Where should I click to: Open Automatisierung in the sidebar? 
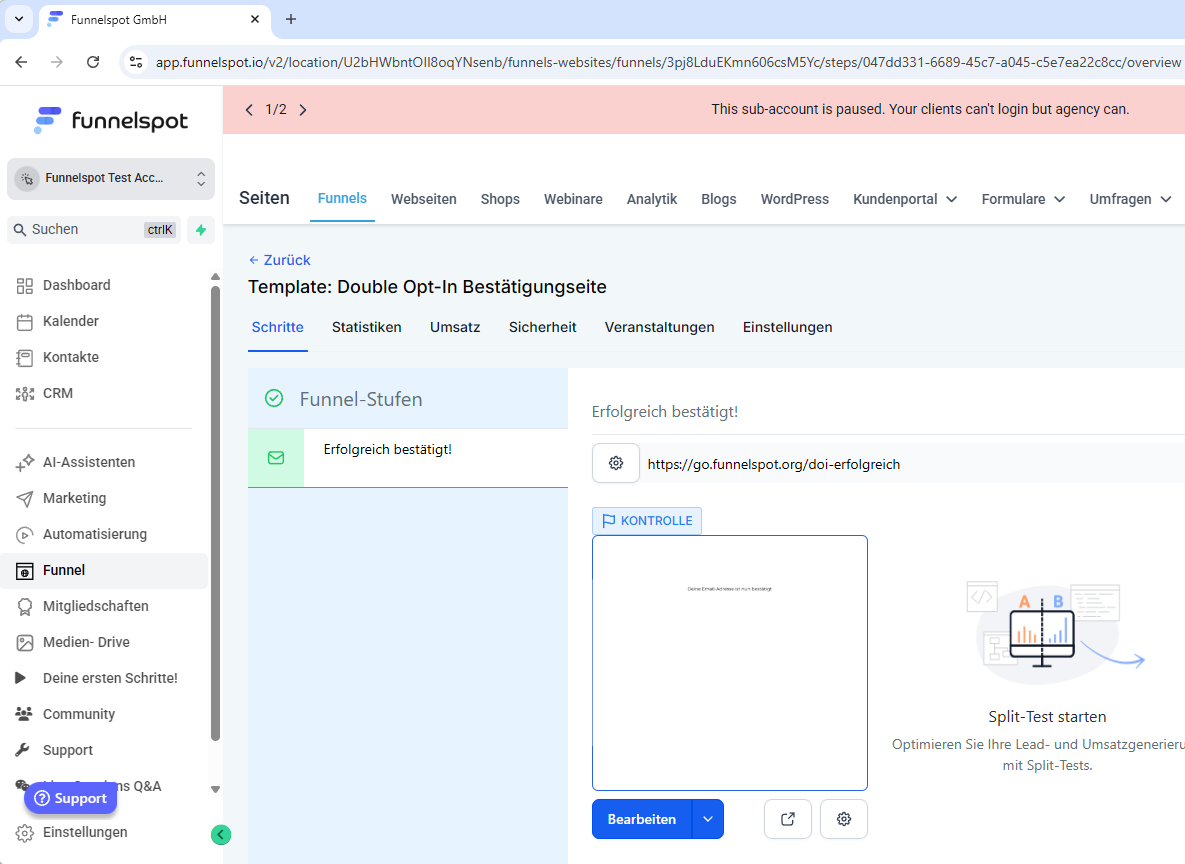pyautogui.click(x=94, y=534)
